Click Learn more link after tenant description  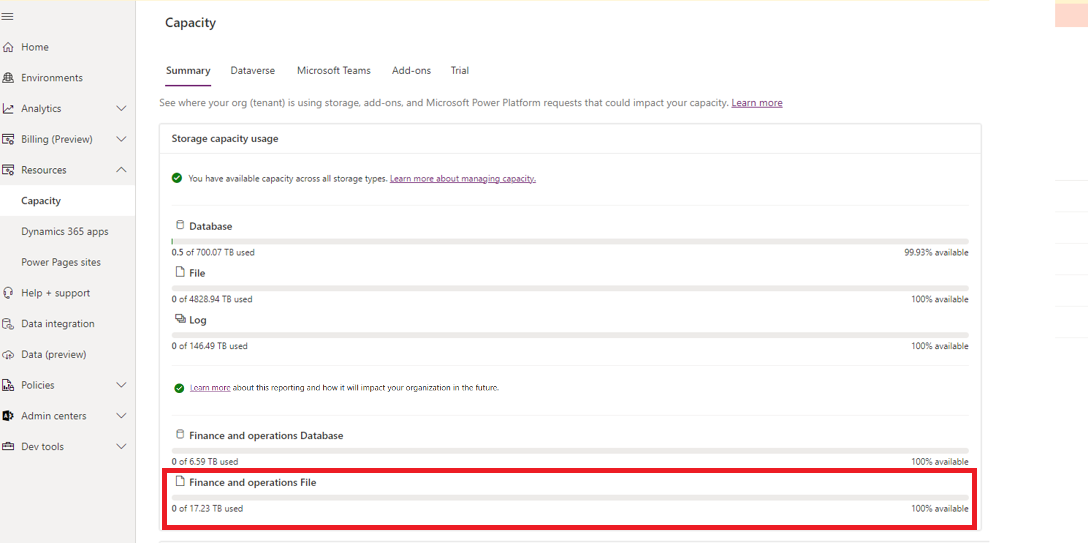(756, 103)
